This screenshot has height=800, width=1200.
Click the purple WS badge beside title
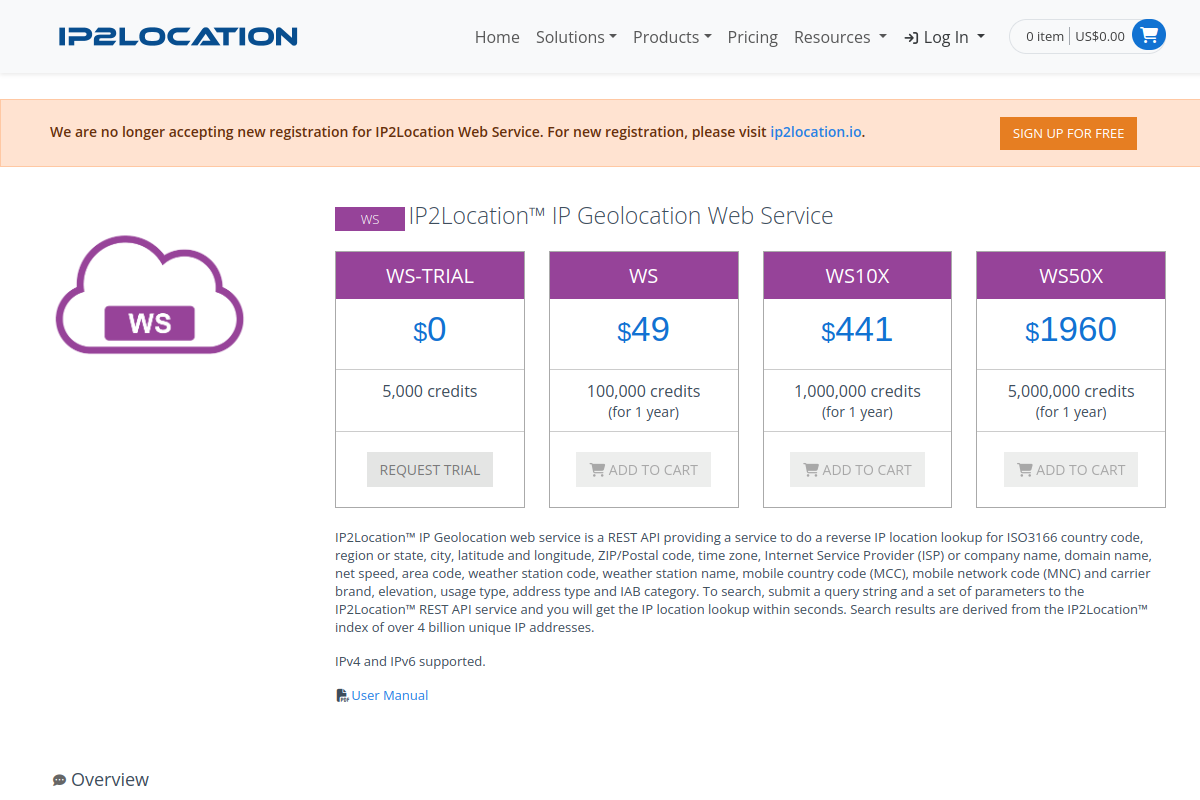(370, 219)
